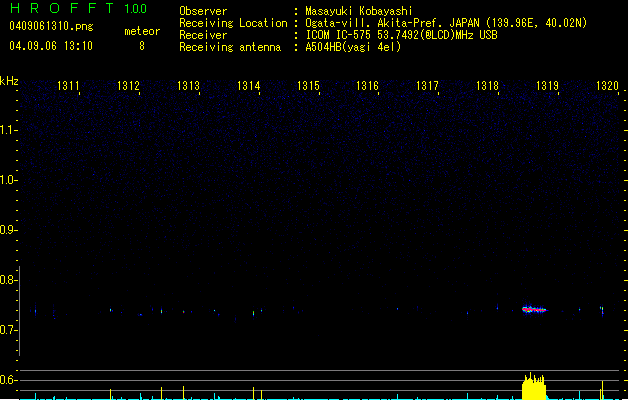Select the filename 0409061310.png

51,26
